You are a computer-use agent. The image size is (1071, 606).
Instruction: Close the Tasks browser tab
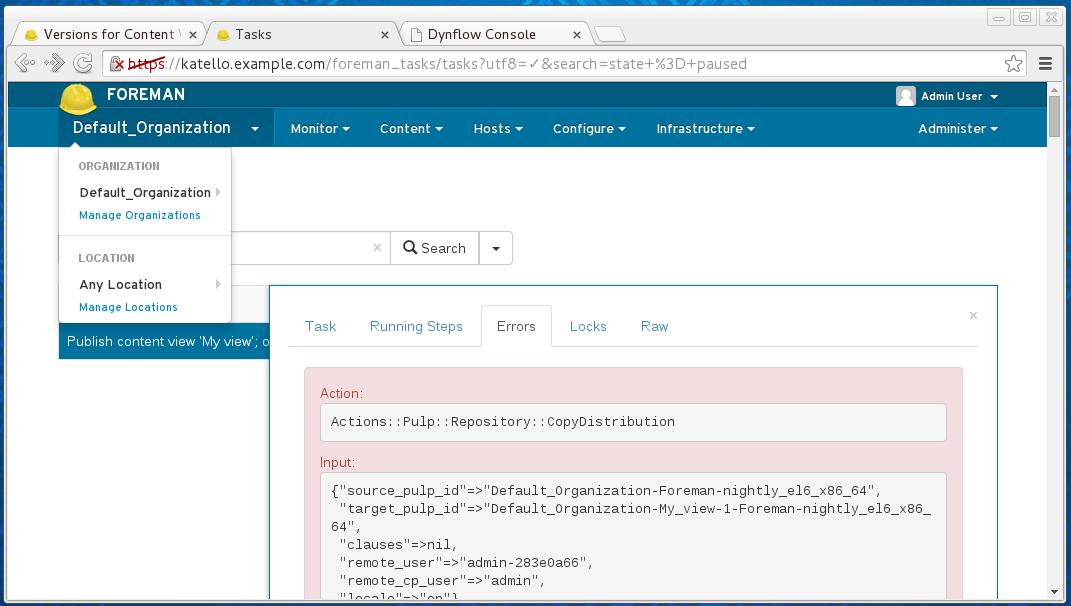pyautogui.click(x=385, y=35)
